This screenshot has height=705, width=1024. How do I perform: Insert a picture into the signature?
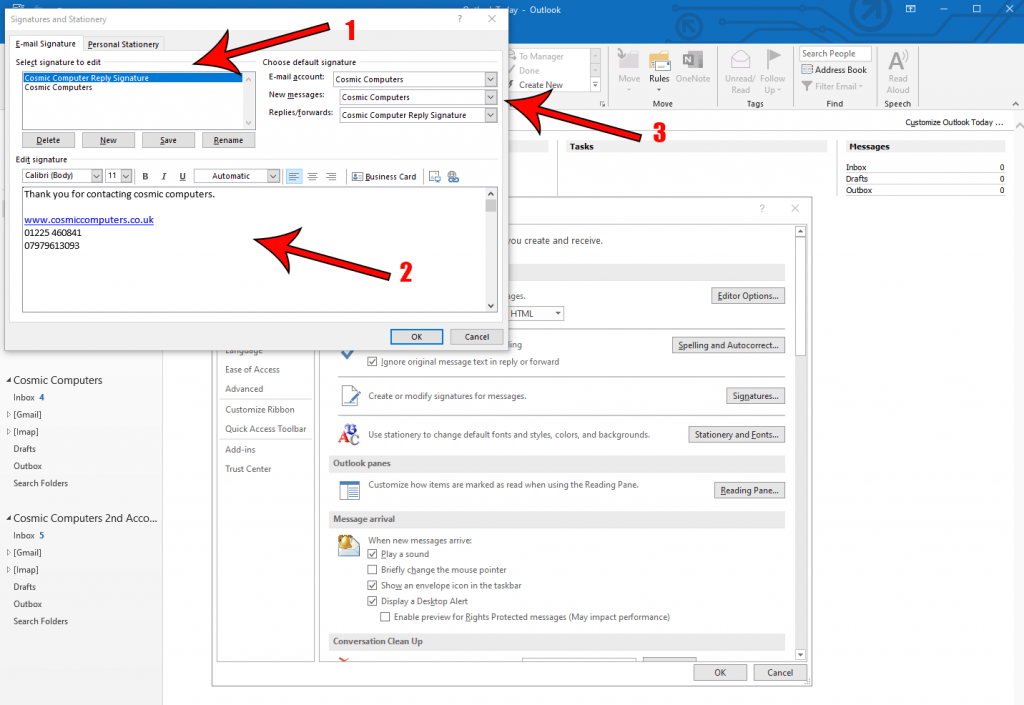pyautogui.click(x=436, y=176)
